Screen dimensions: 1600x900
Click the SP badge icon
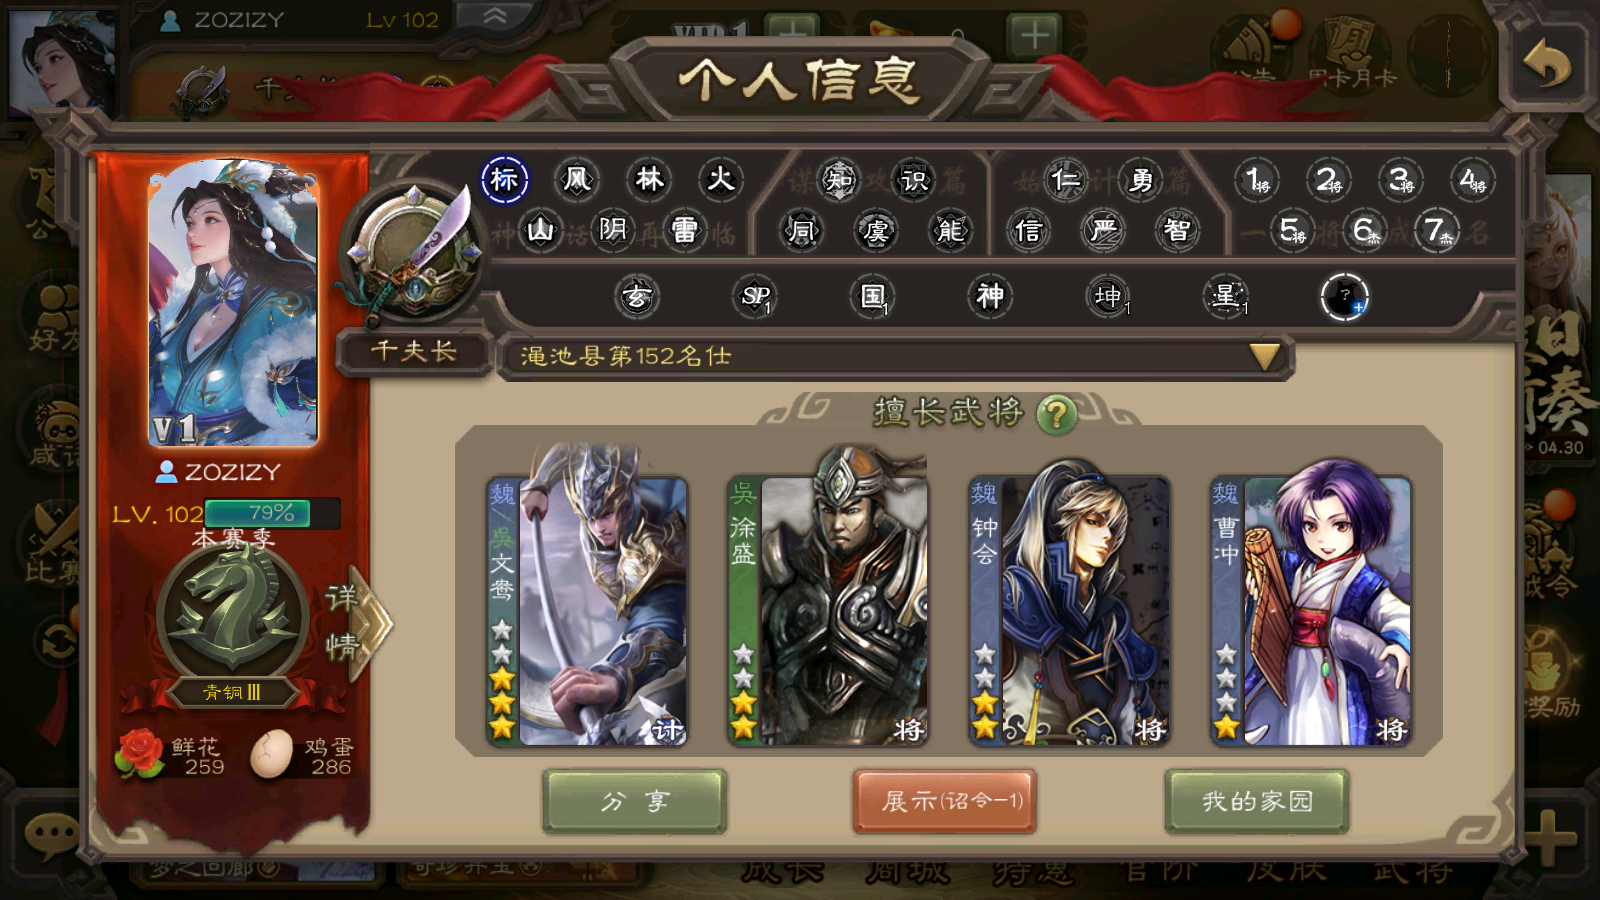coord(755,296)
